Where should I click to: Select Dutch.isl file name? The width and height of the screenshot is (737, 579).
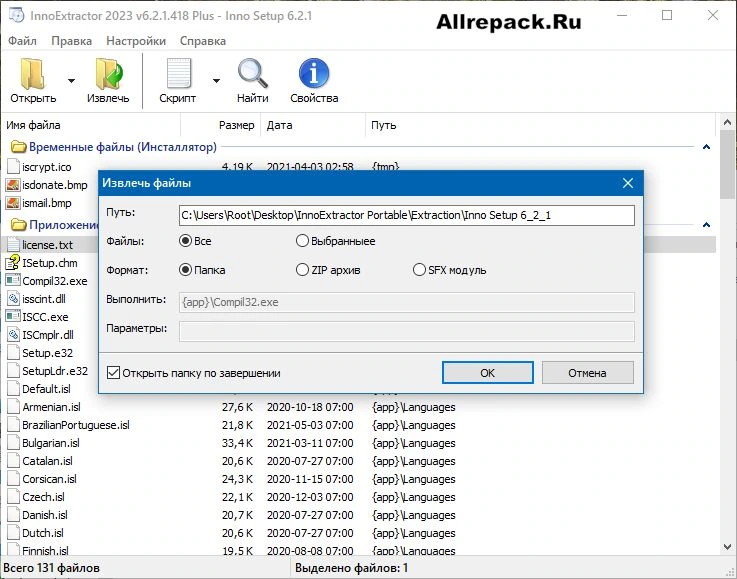[43, 533]
